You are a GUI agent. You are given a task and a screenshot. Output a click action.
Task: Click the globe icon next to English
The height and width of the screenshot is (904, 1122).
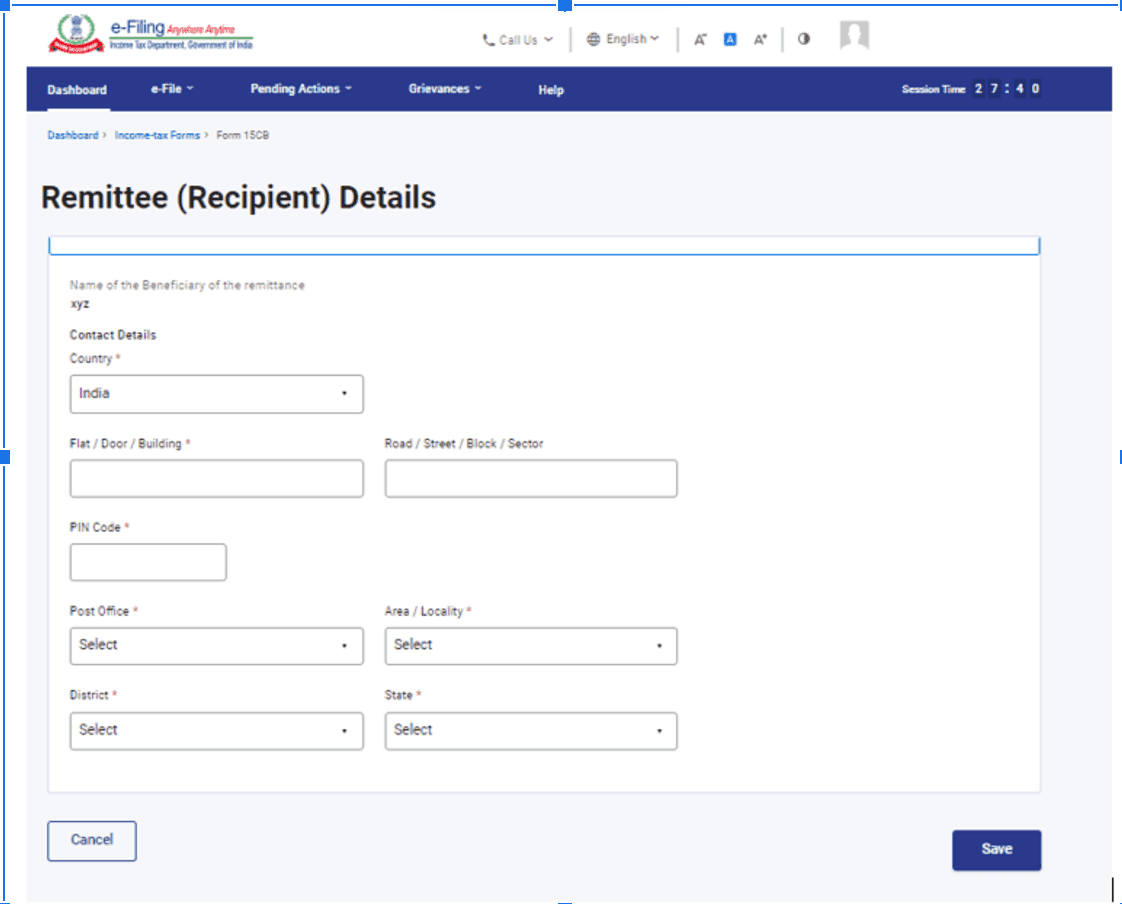[593, 39]
